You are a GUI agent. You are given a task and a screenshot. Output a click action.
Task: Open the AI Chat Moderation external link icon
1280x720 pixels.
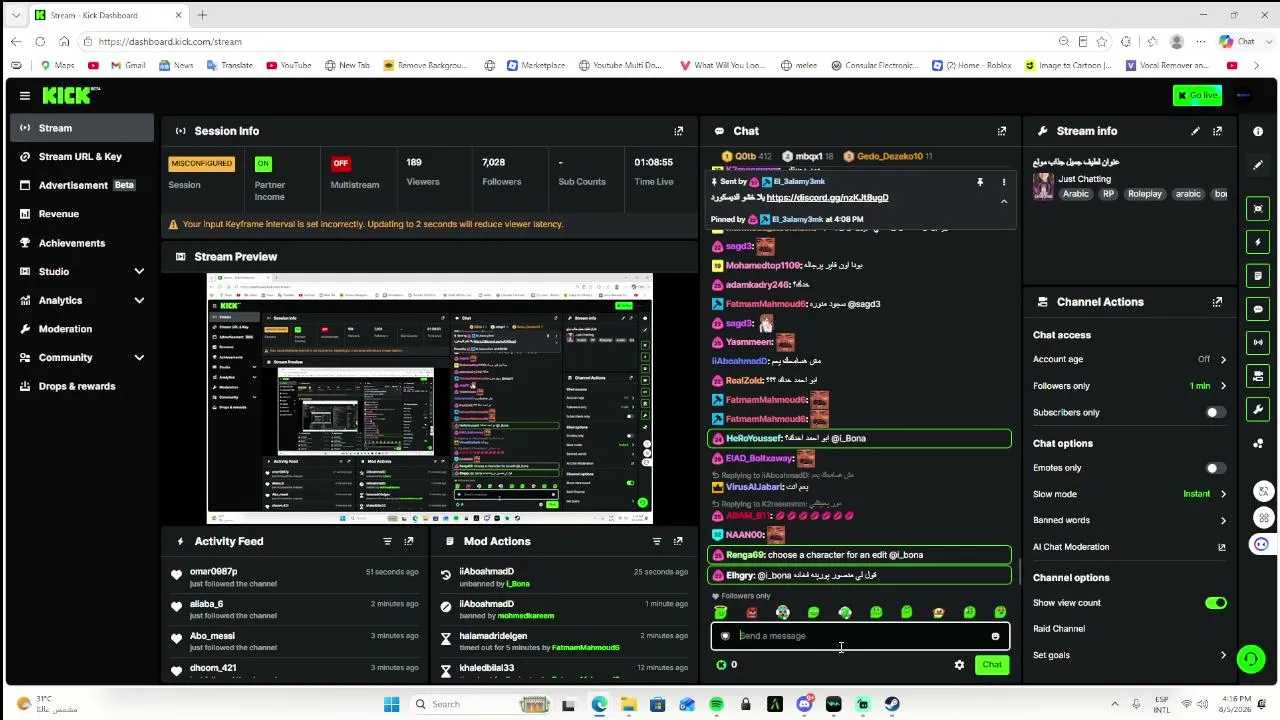[x=1221, y=547]
